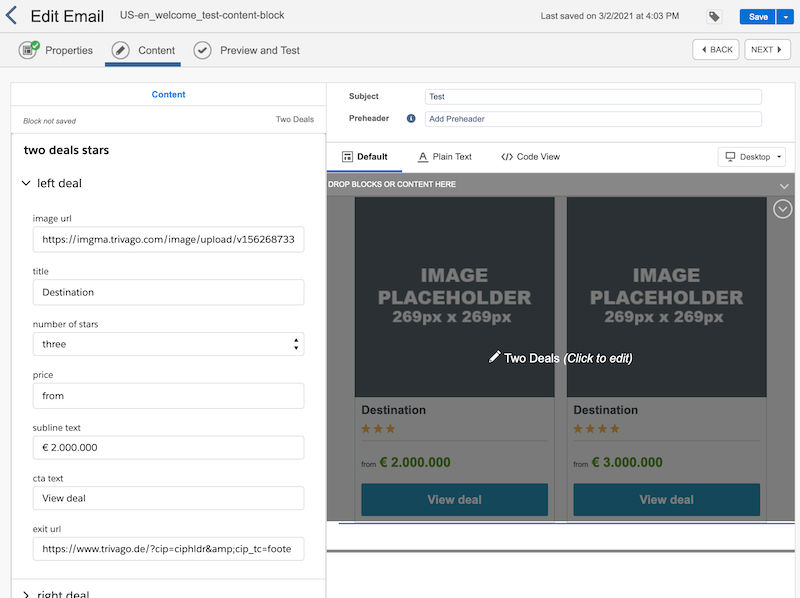
Task: Click the Preview and Test checkmark icon
Action: pyautogui.click(x=203, y=50)
